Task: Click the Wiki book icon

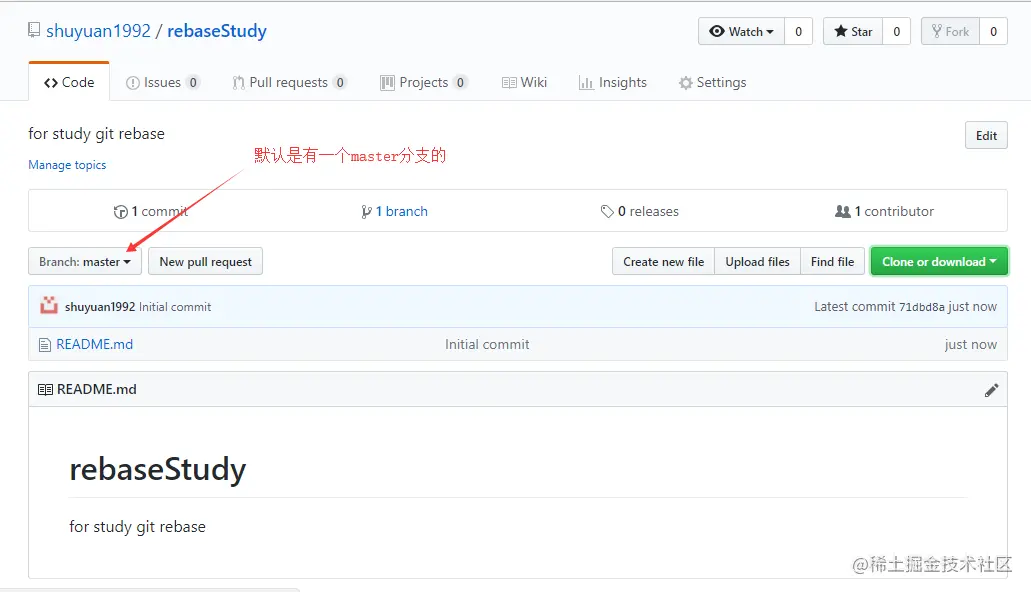Action: pos(507,82)
